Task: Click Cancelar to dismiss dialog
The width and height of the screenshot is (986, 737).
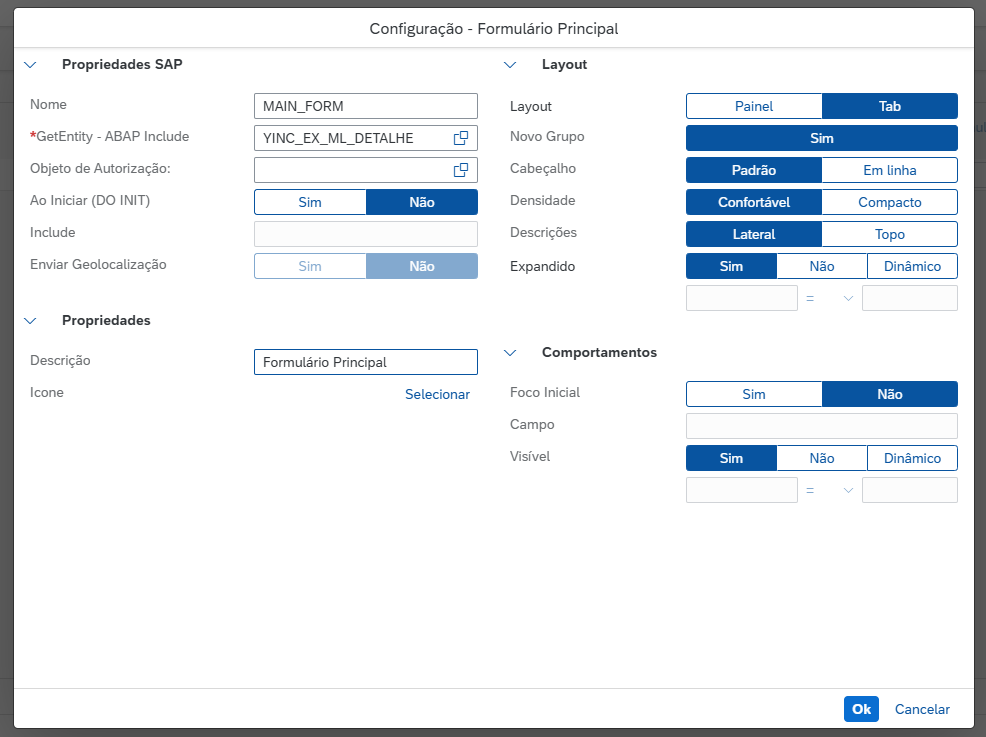Action: (922, 709)
